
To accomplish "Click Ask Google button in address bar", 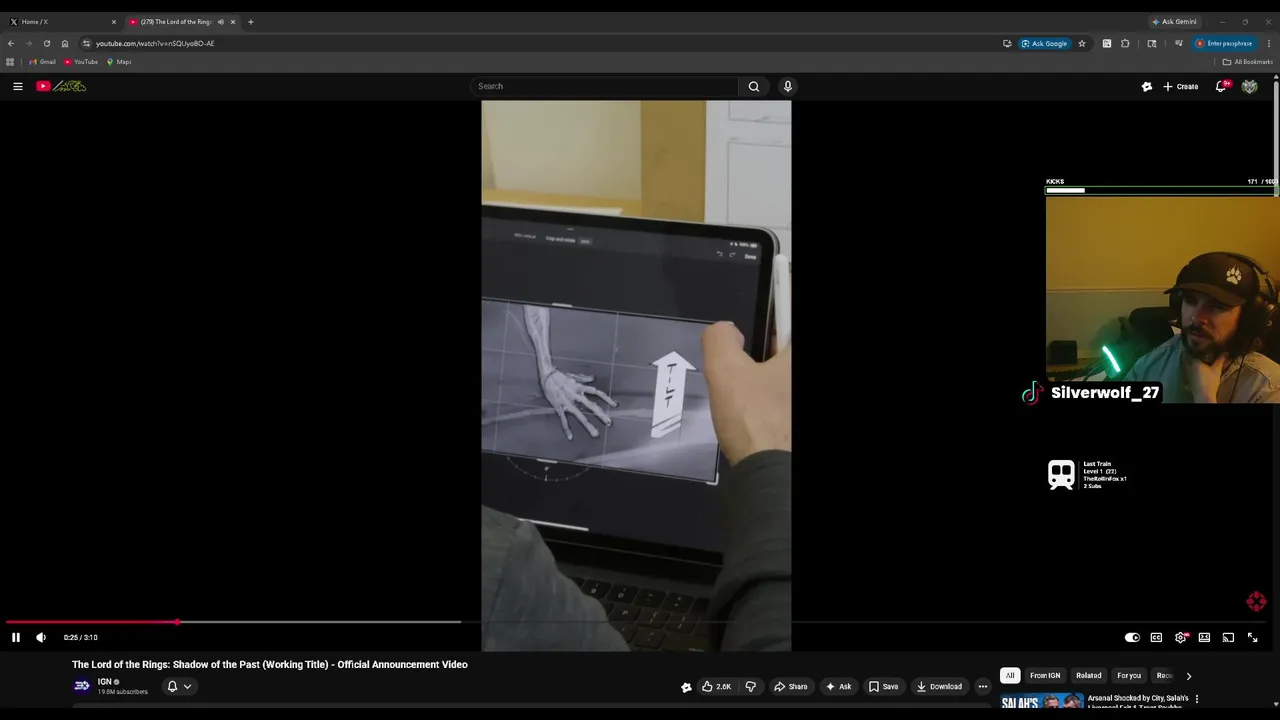I will [1044, 43].
